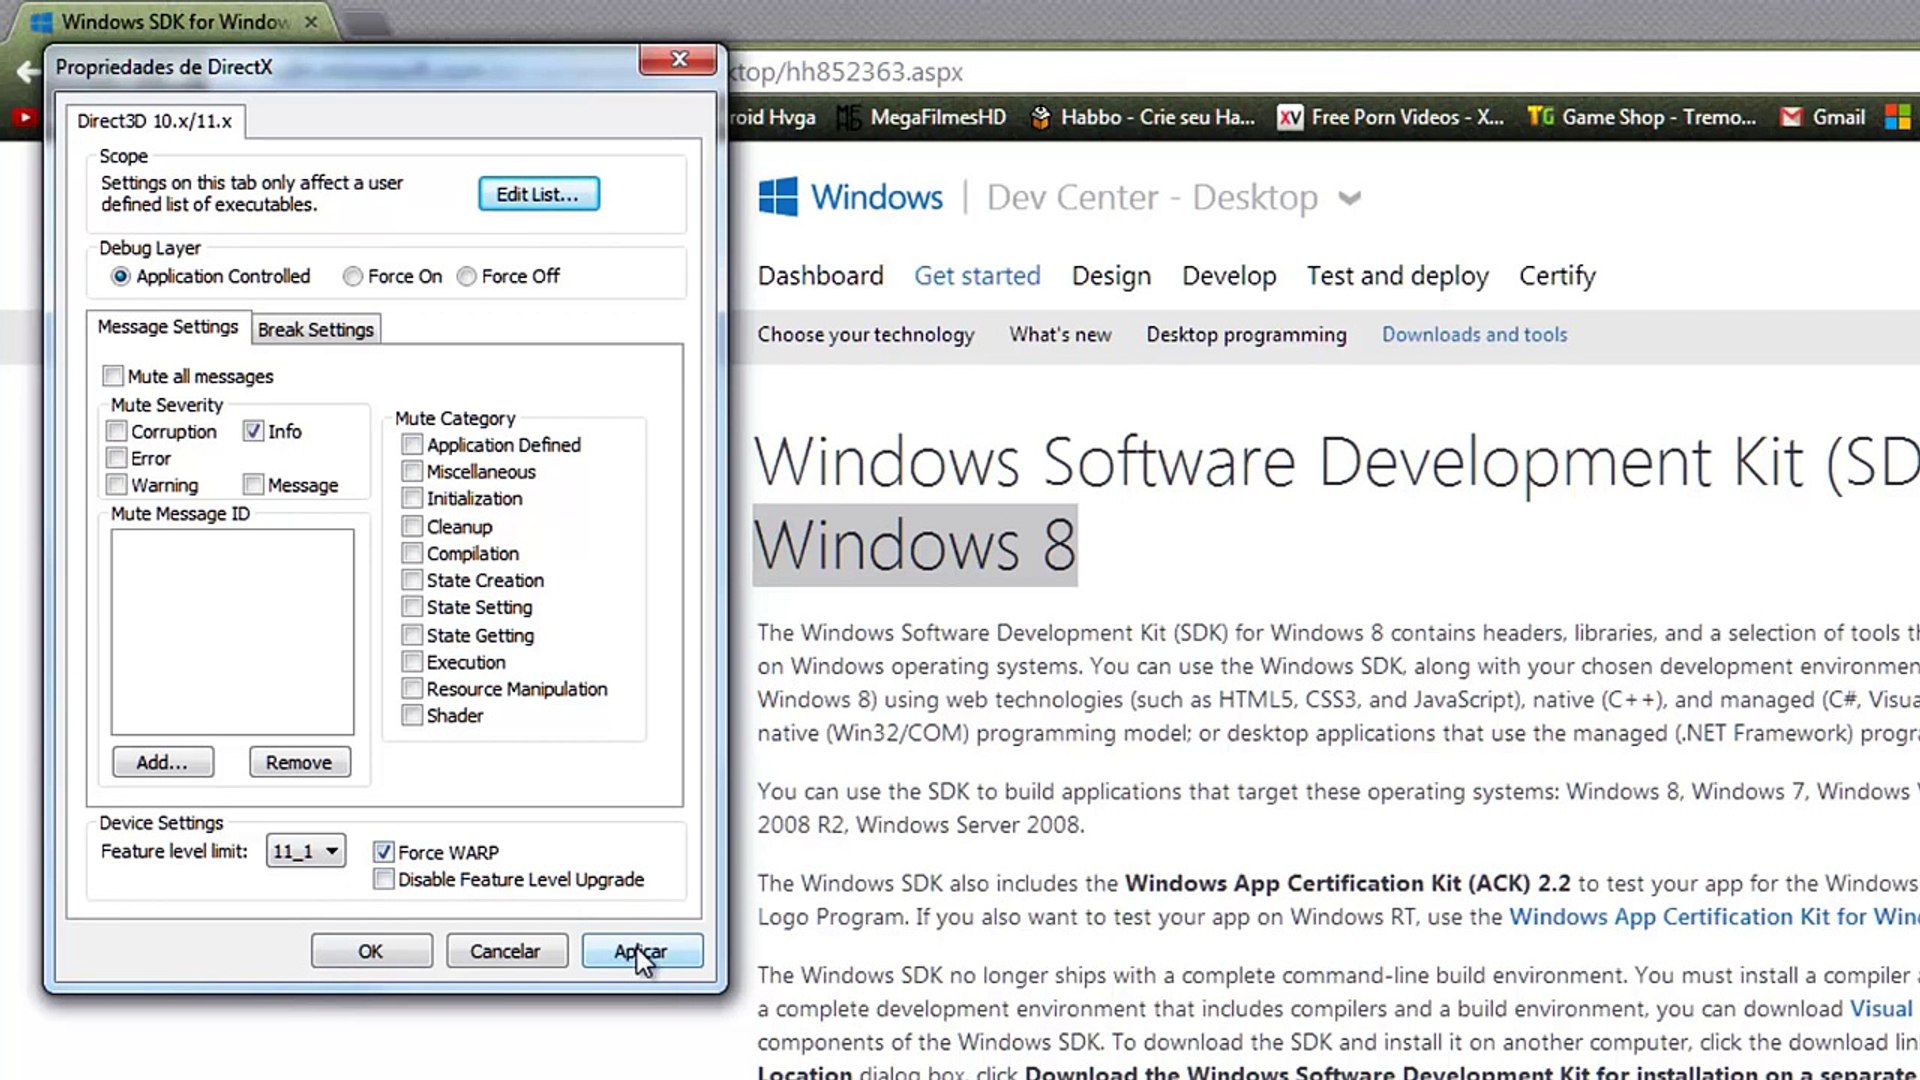Check the Shader mute category
The height and width of the screenshot is (1080, 1920).
click(412, 715)
